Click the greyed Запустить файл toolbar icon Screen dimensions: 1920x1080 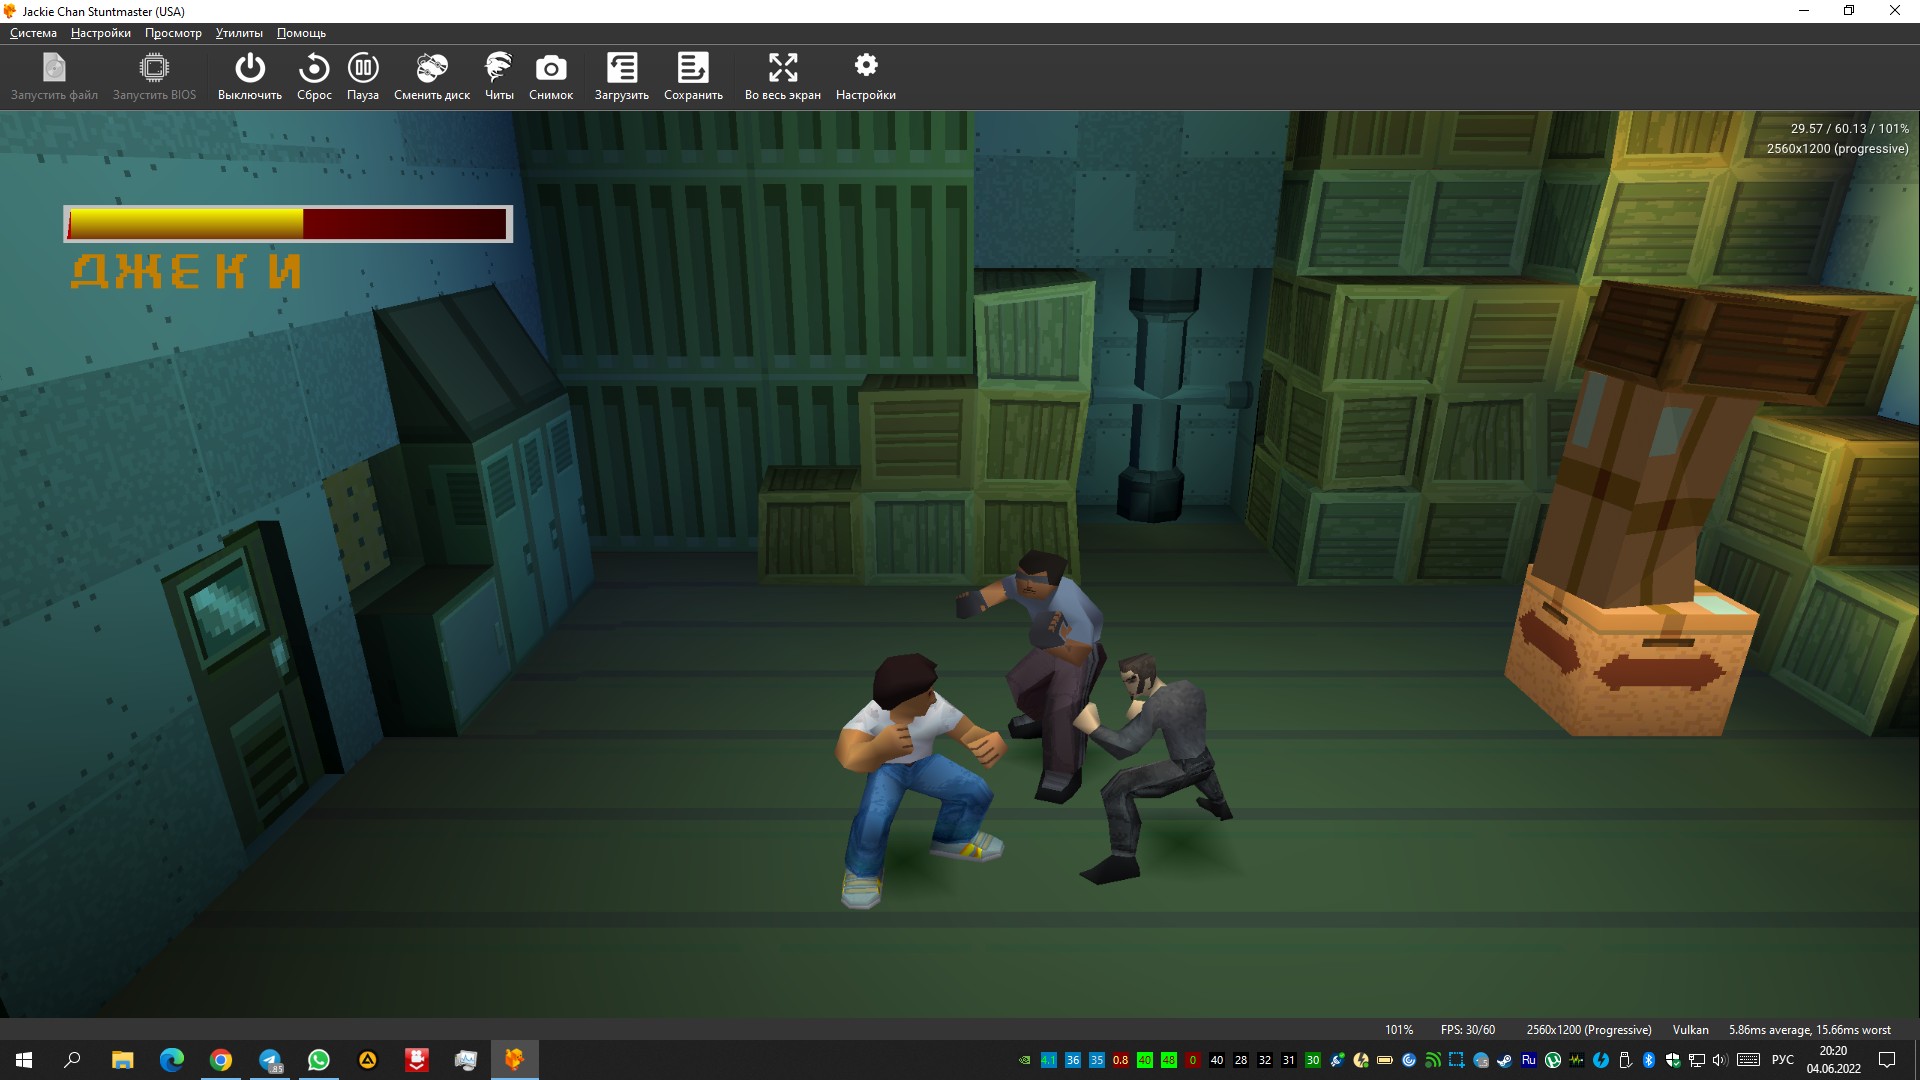click(x=54, y=77)
